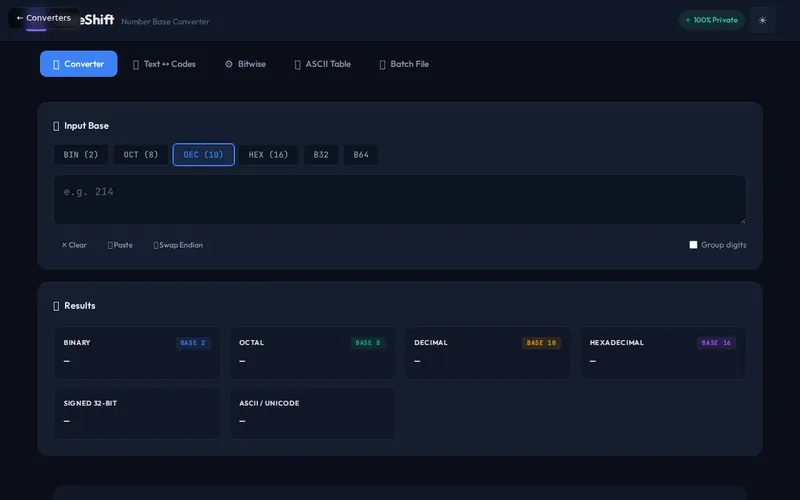Paste from clipboard into input

[120, 245]
